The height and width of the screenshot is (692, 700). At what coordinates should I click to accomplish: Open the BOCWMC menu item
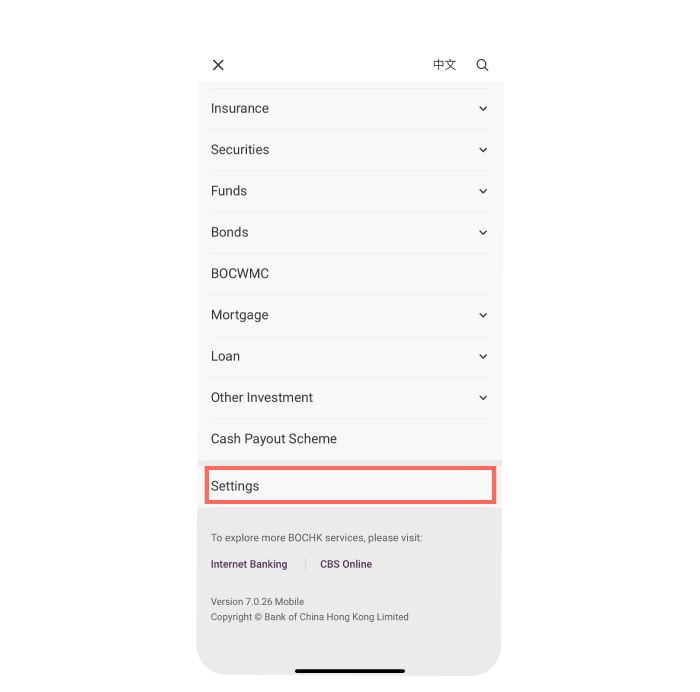tap(350, 274)
